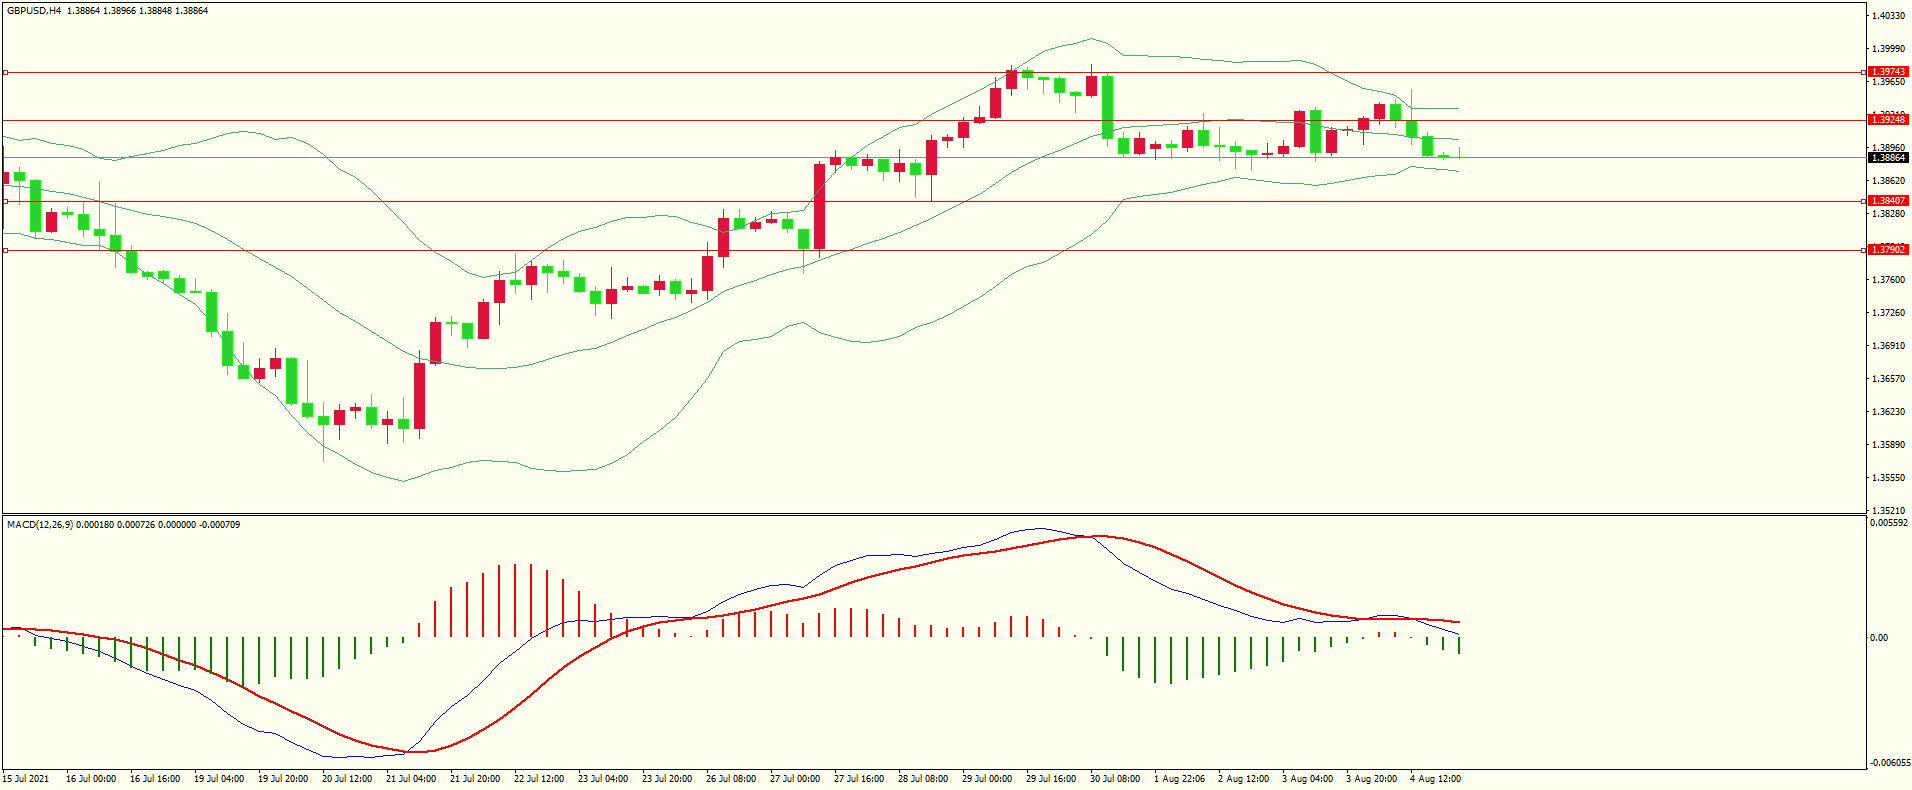The image size is (1912, 790).
Task: Click the MACD(12,26,9) indicator label
Action: (39, 525)
